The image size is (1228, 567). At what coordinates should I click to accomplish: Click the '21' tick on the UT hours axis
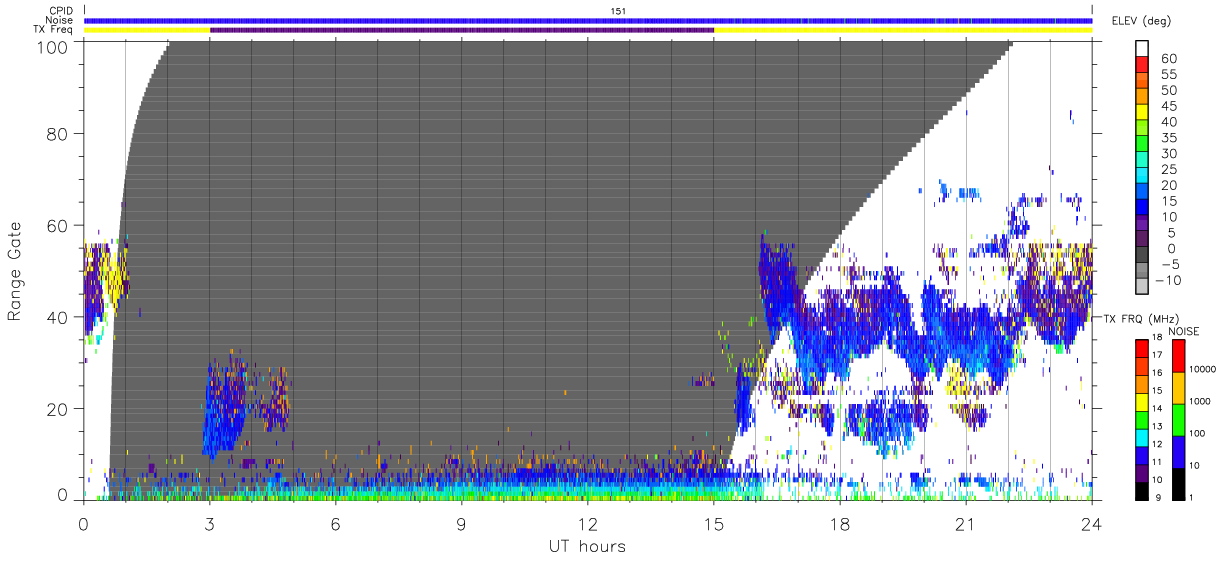pyautogui.click(x=966, y=523)
